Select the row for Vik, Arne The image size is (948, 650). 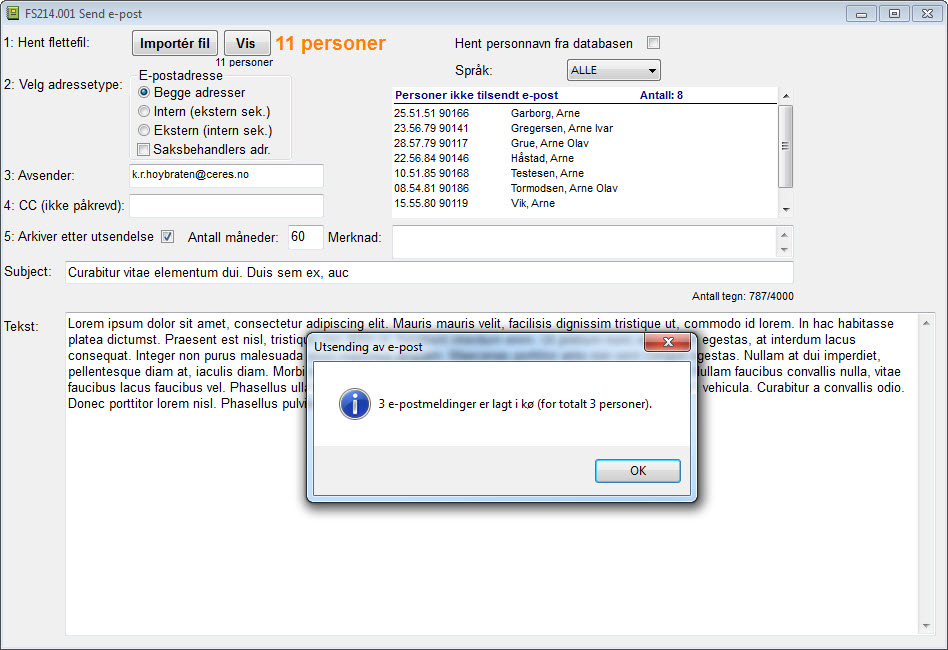tap(584, 203)
